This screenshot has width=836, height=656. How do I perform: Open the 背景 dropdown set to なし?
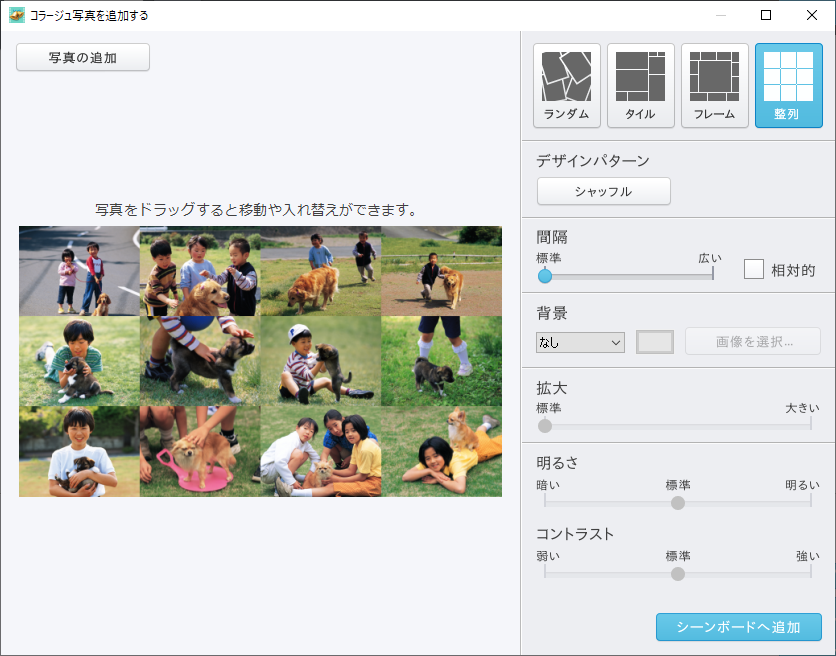pyautogui.click(x=580, y=342)
